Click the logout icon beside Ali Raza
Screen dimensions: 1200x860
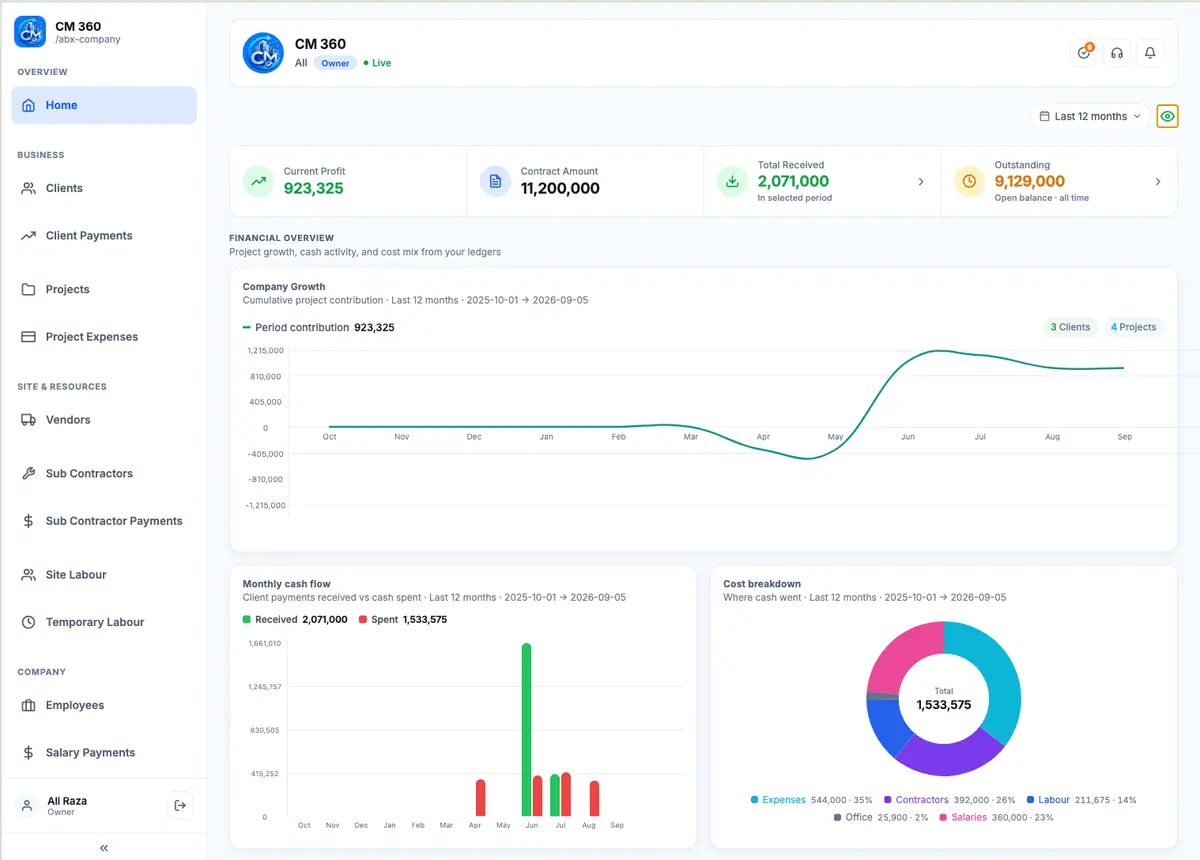click(180, 805)
